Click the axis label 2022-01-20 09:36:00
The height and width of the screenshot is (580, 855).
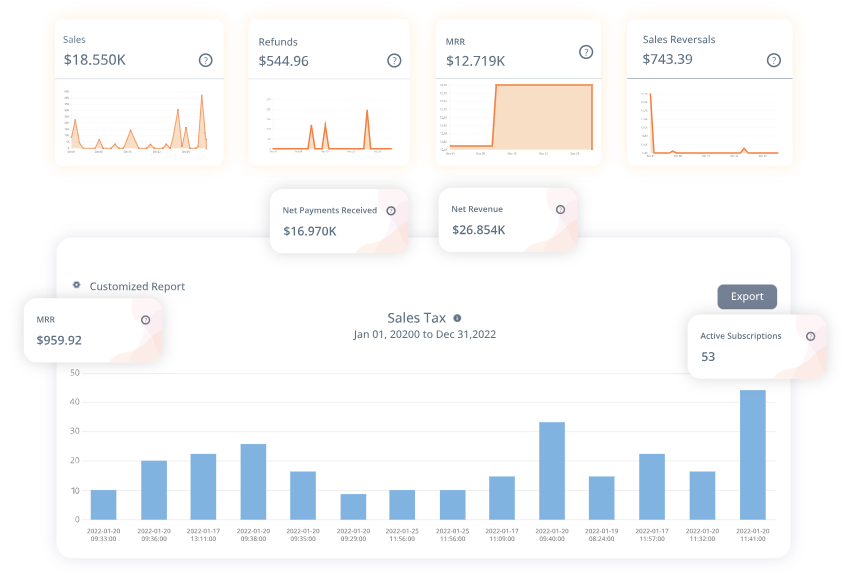point(154,535)
